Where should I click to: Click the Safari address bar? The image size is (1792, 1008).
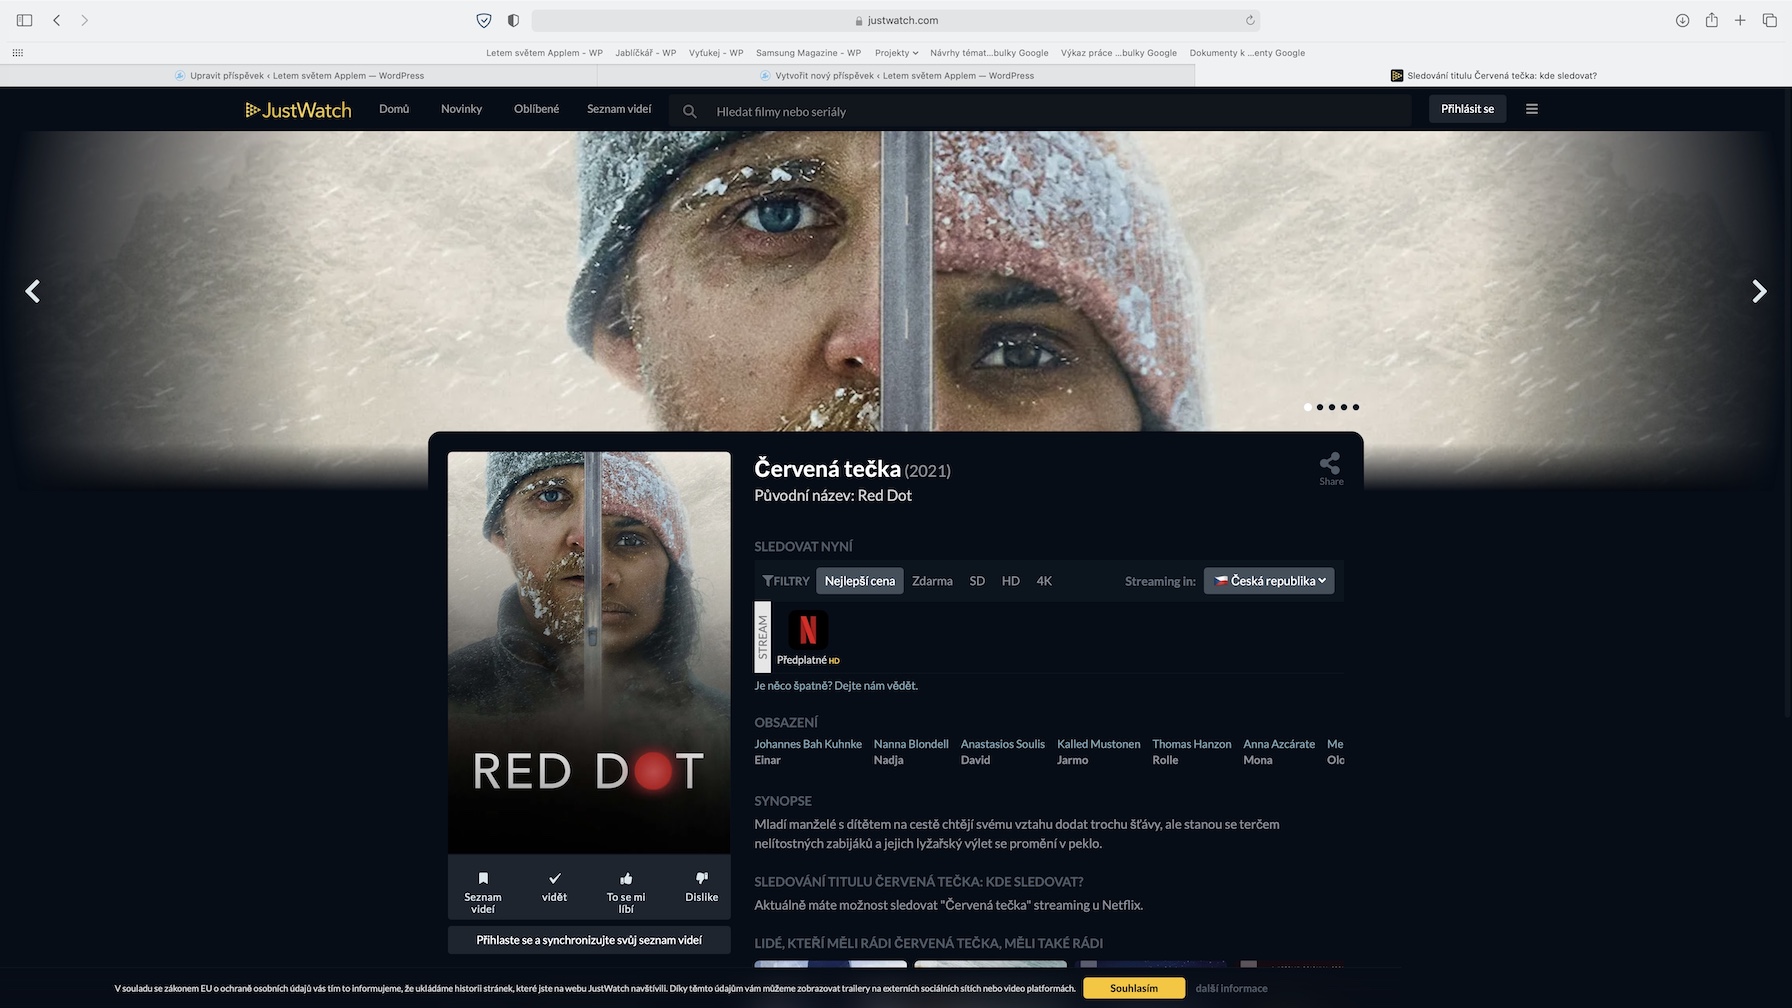click(896, 20)
